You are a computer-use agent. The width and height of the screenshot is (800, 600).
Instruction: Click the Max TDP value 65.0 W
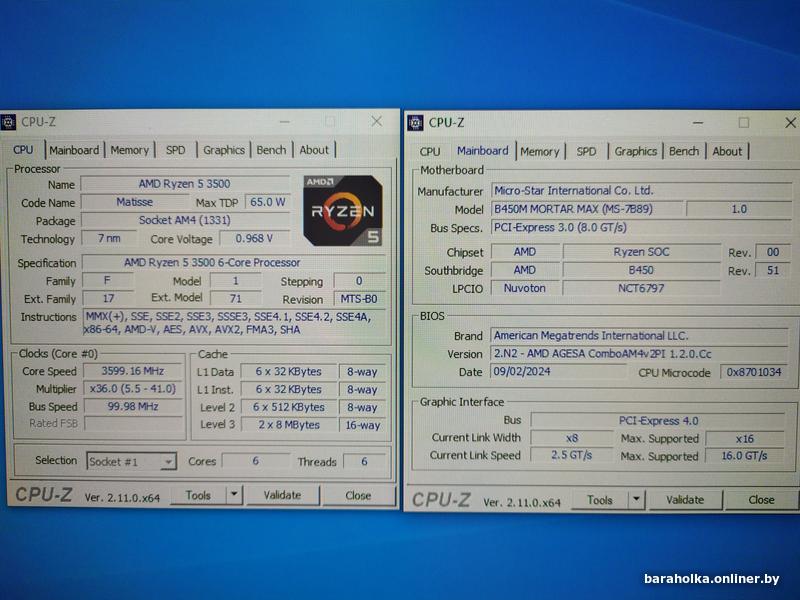267,202
